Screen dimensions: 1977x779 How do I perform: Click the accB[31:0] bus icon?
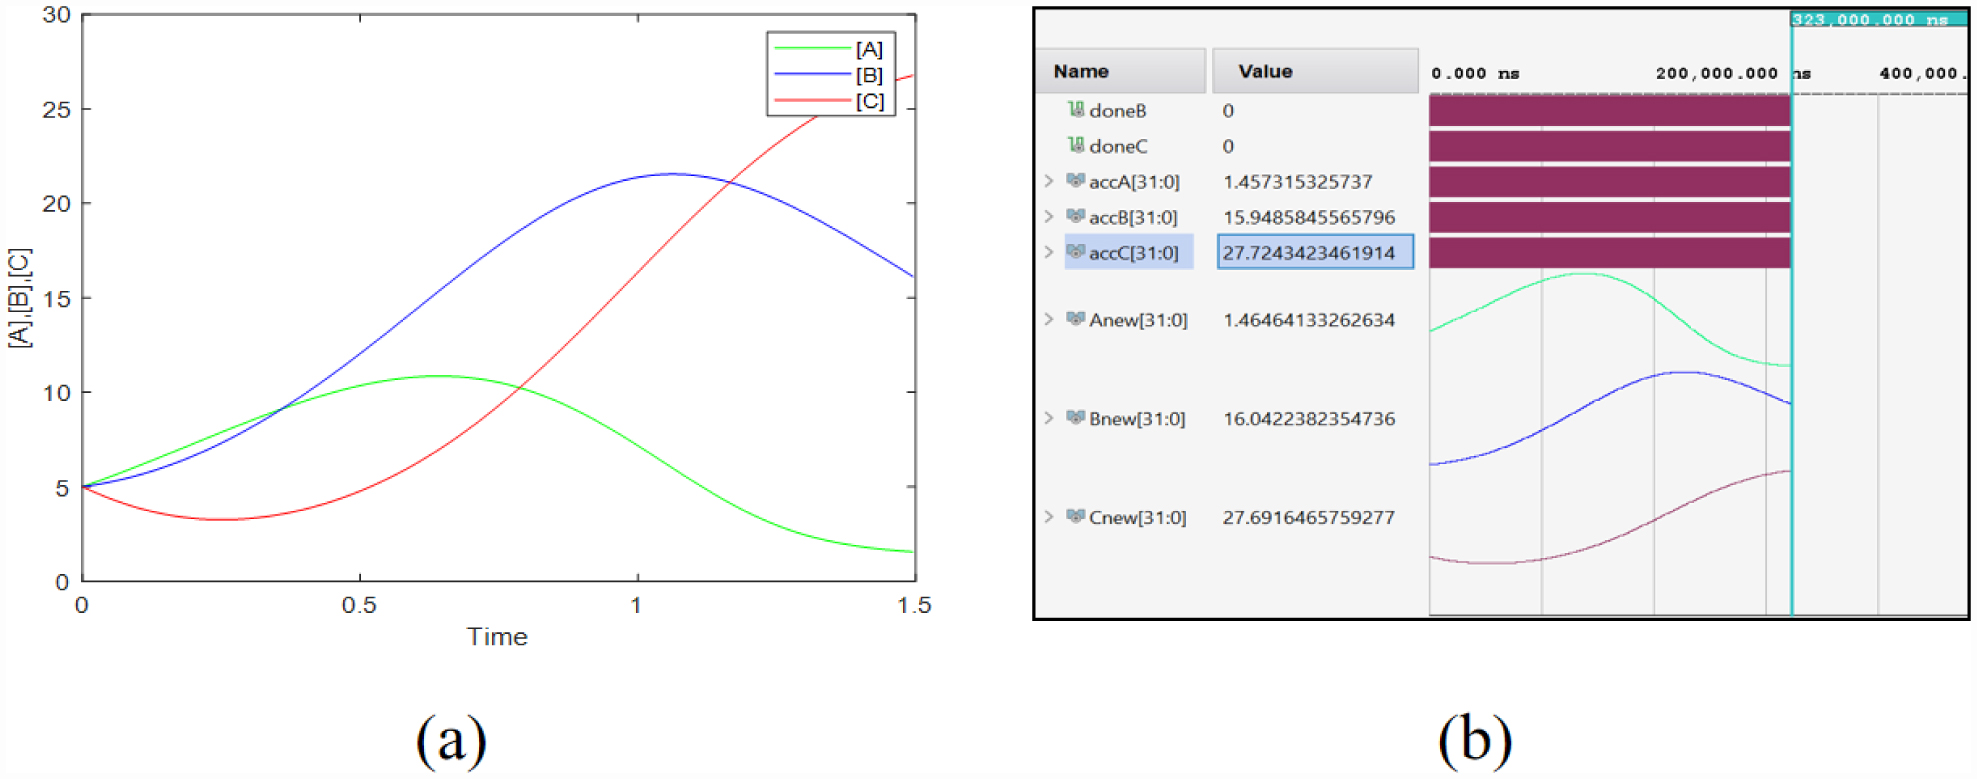pyautogui.click(x=1076, y=217)
